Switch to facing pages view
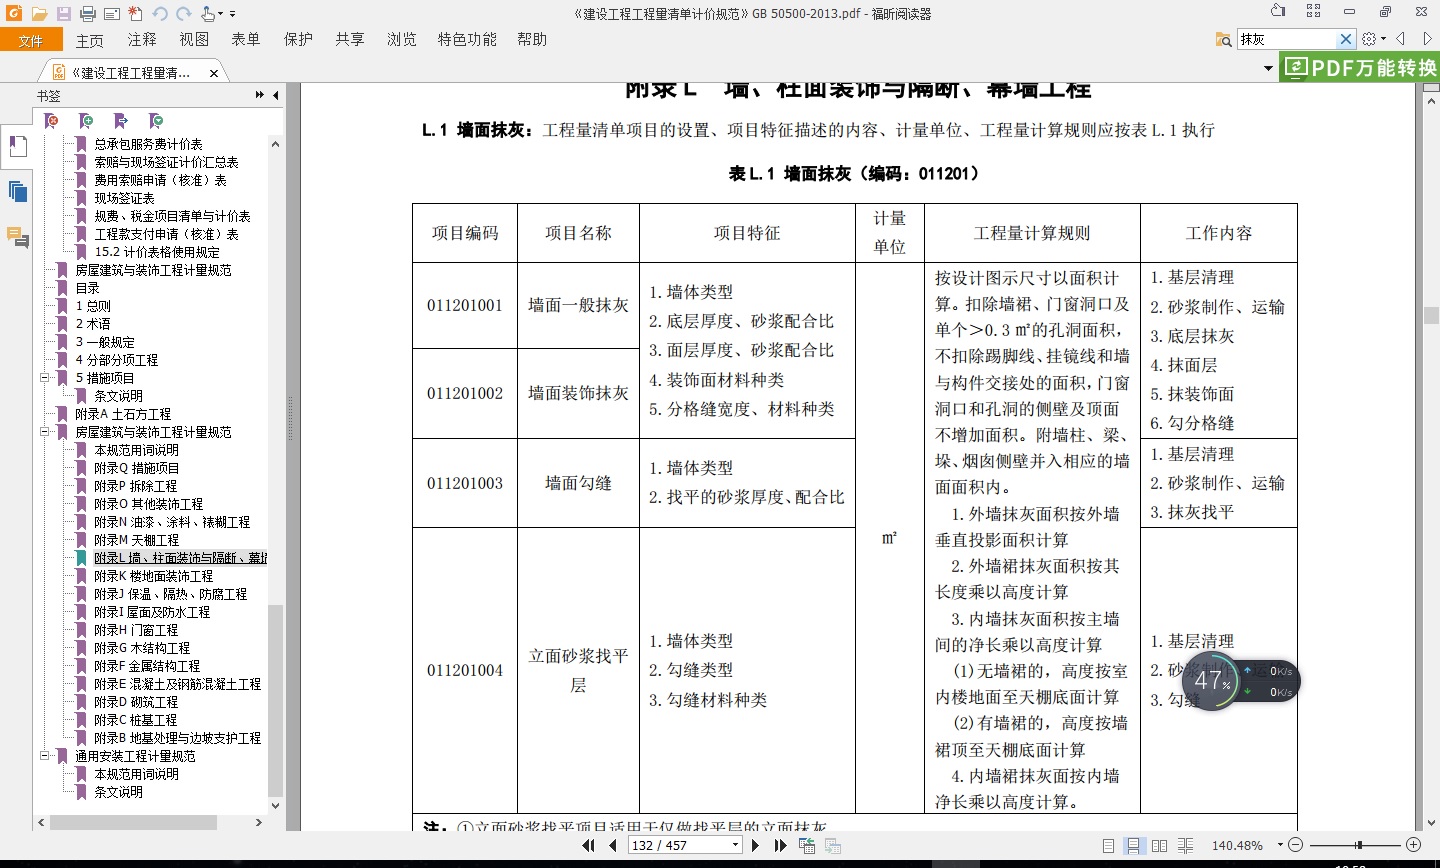The image size is (1440, 868). pos(1160,846)
